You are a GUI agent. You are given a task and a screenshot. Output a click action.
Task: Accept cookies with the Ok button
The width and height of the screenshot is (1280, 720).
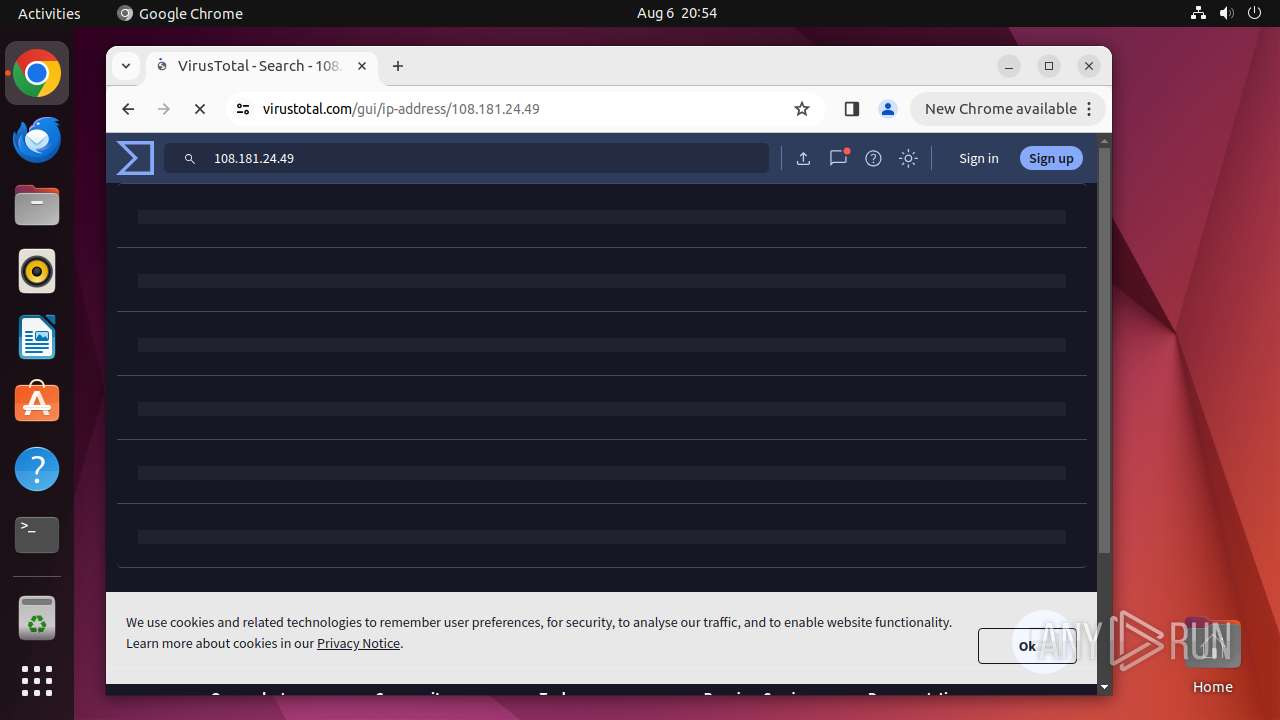pyautogui.click(x=1027, y=646)
